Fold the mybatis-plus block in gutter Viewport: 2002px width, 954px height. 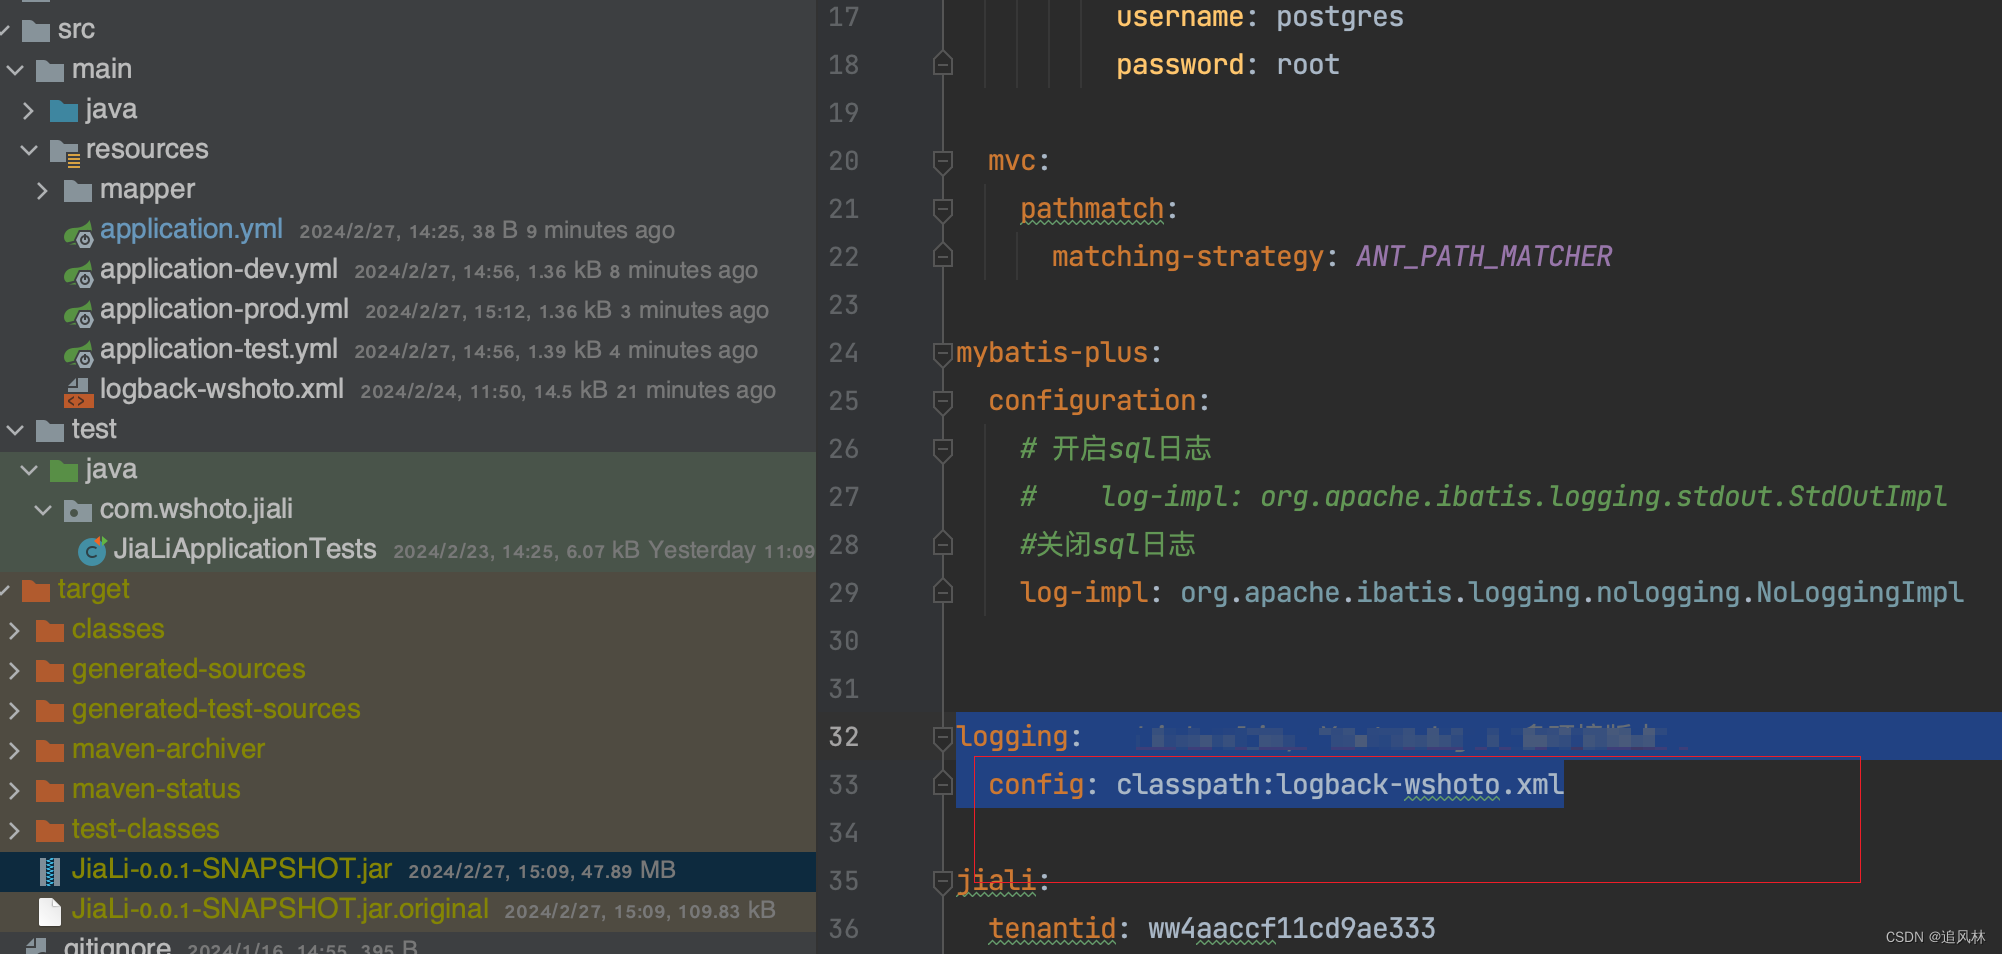pos(942,353)
